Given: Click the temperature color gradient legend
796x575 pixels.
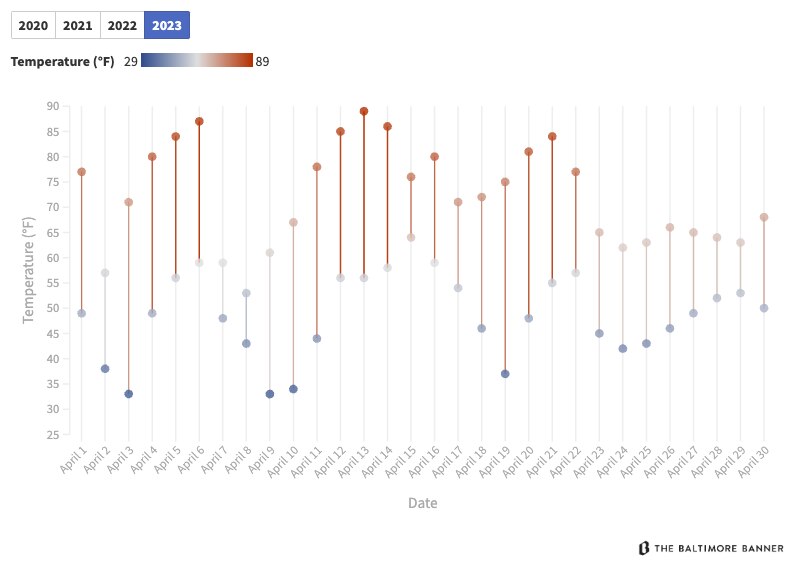Looking at the screenshot, I should coord(197,61).
